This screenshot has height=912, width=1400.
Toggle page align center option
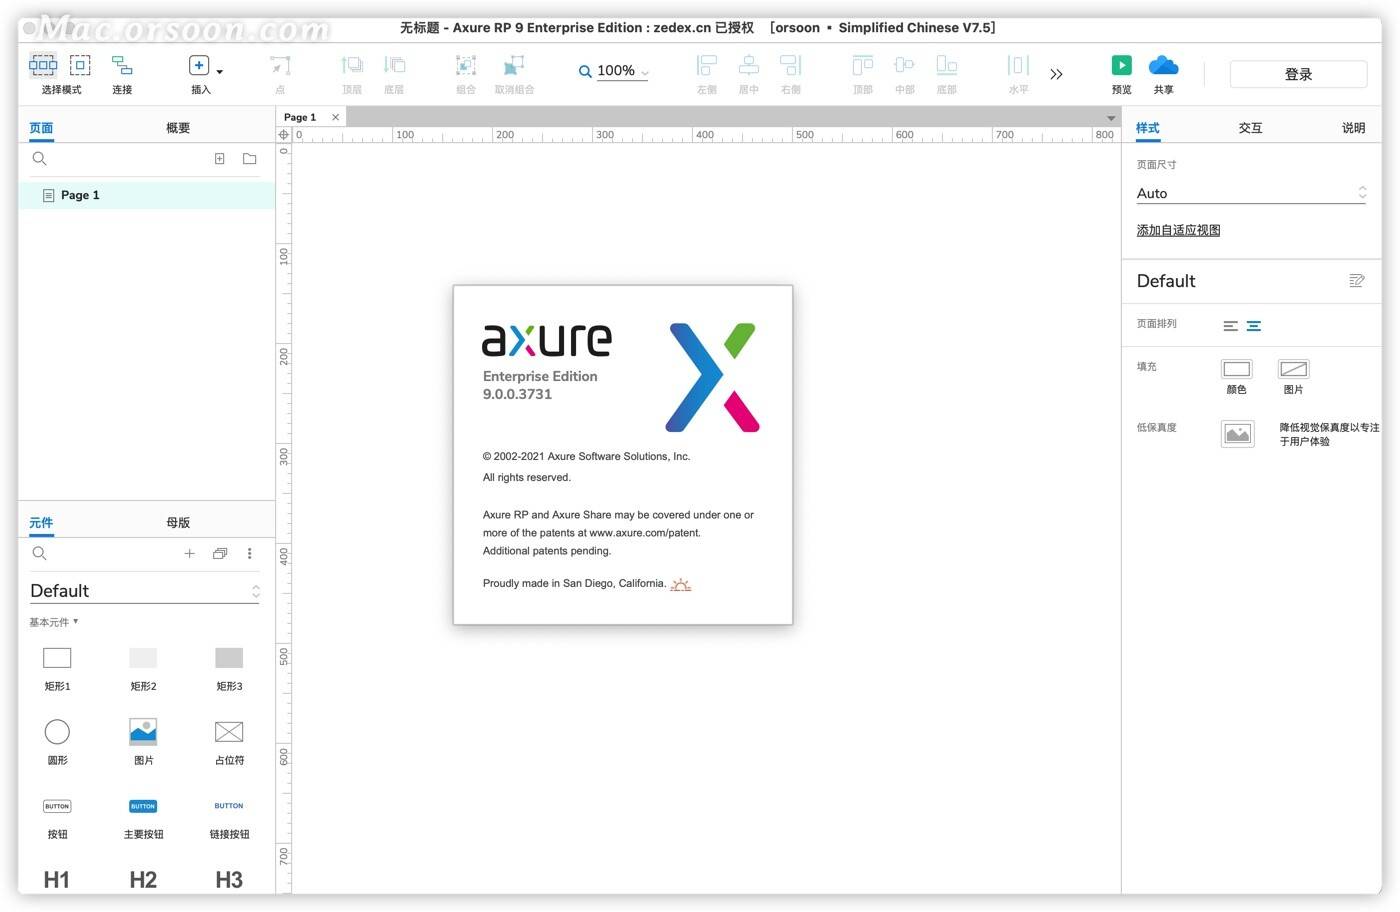coord(1254,326)
